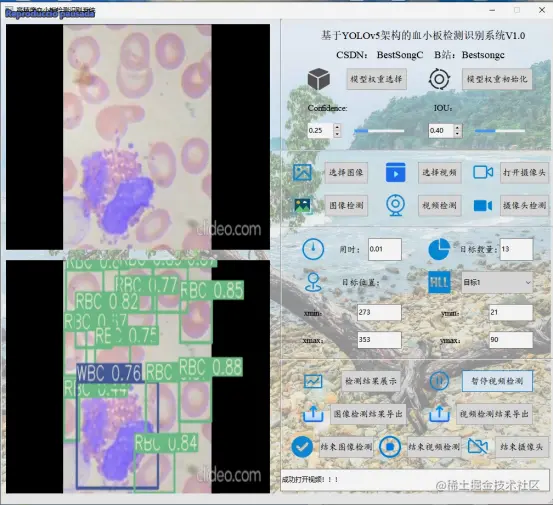Click the 模型权重选择 button
The image size is (554, 506).
point(376,79)
